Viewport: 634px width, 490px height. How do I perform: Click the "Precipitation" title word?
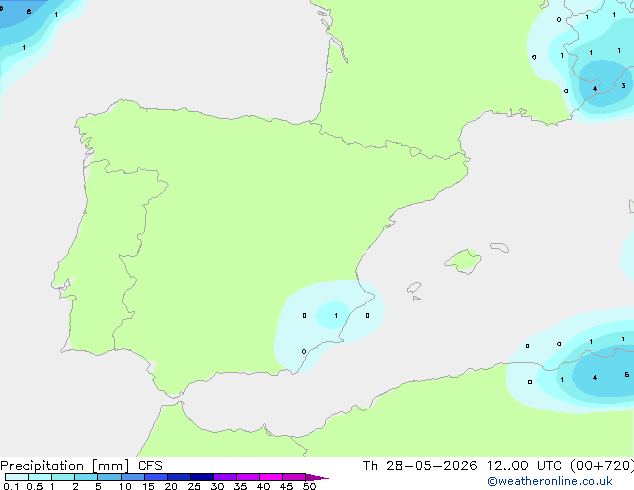coord(42,466)
